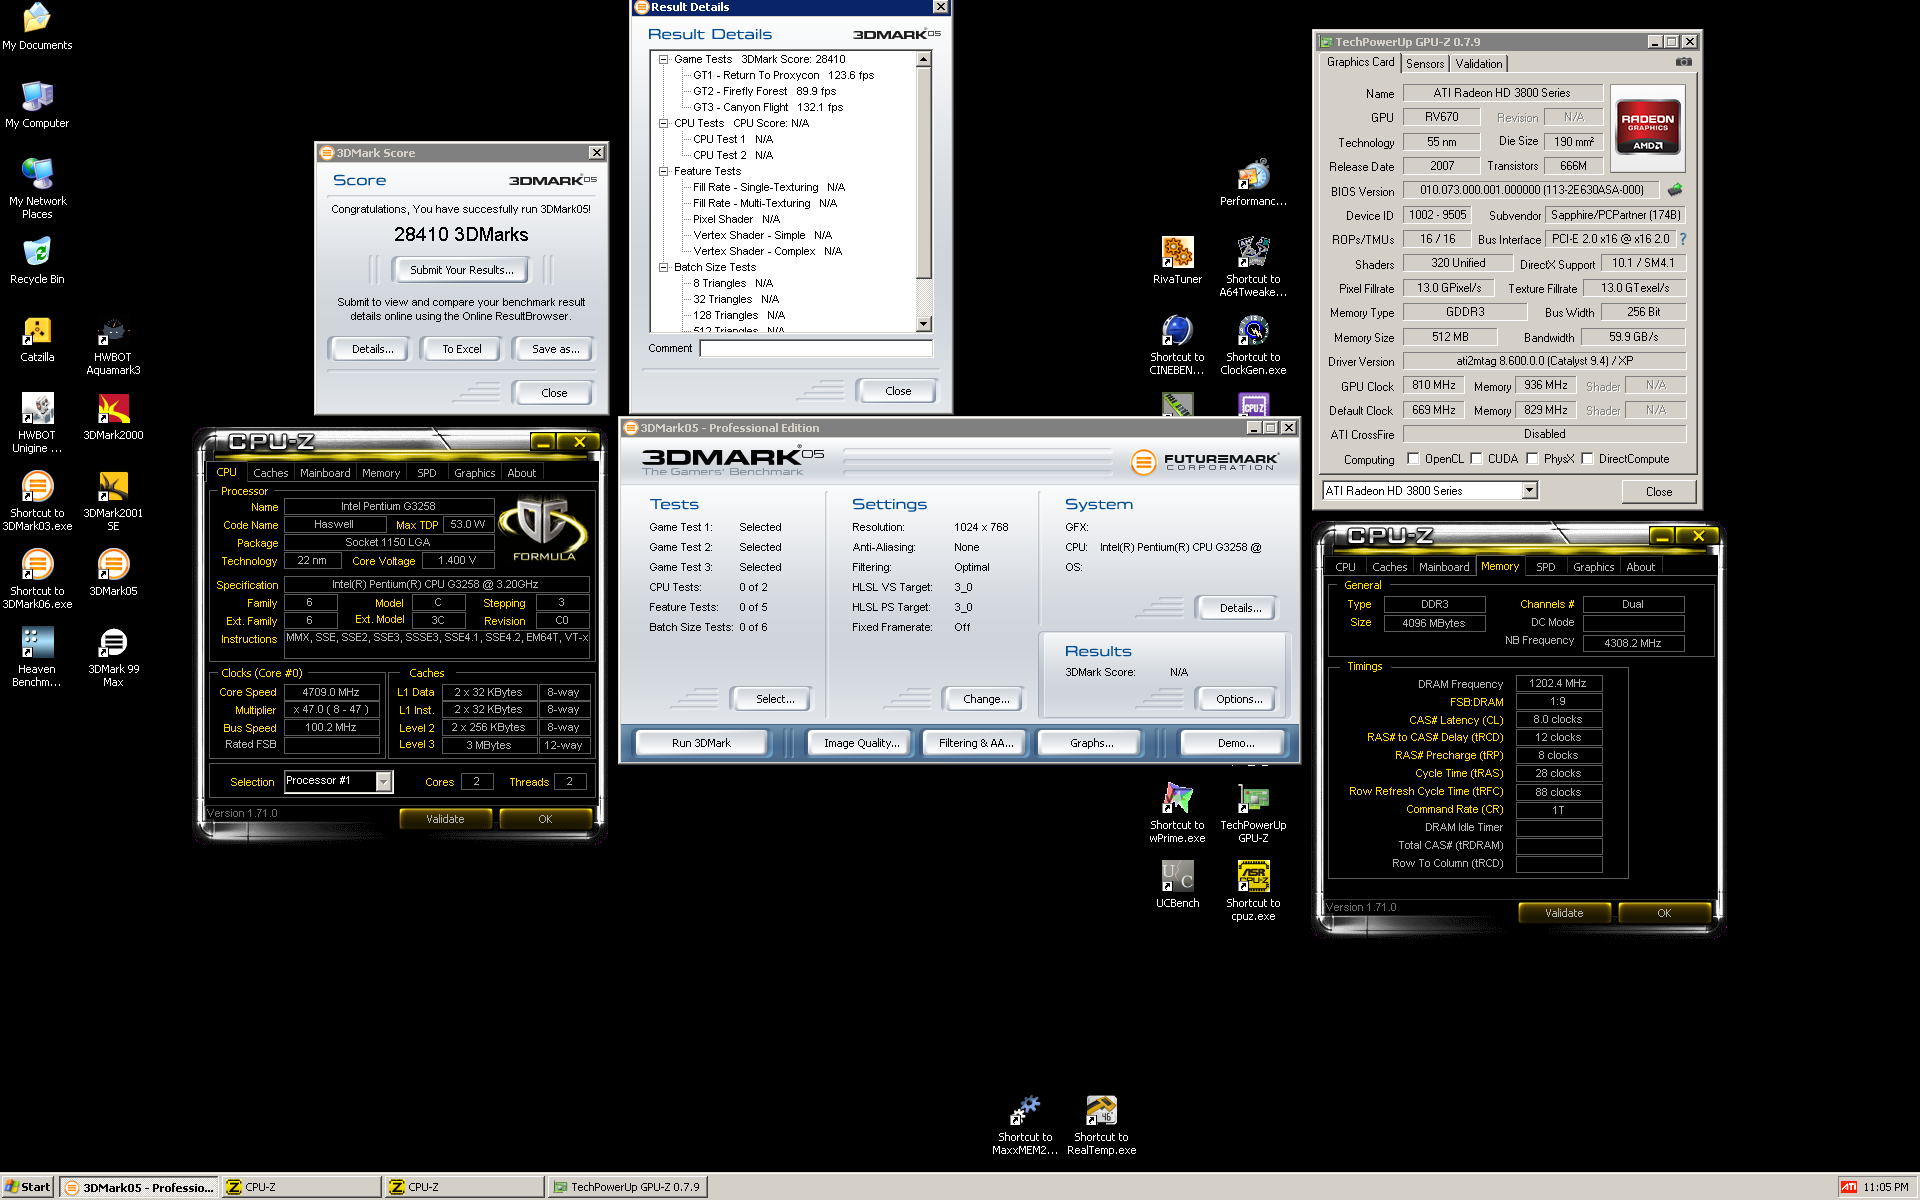
Task: Open Mainboard tab in left CPU-Z
Action: coord(325,473)
